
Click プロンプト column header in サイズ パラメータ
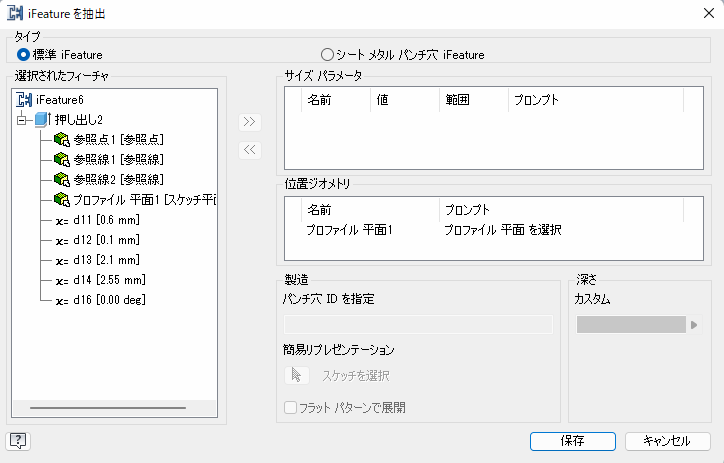(x=596, y=100)
